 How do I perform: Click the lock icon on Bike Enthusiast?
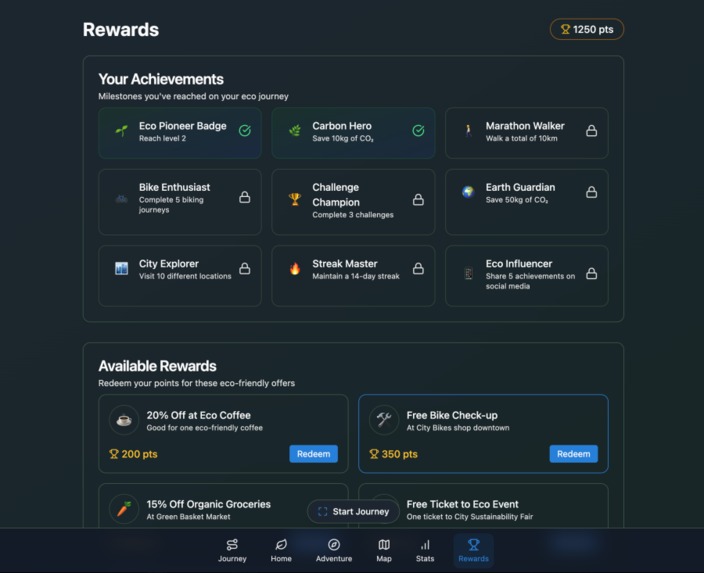245,197
